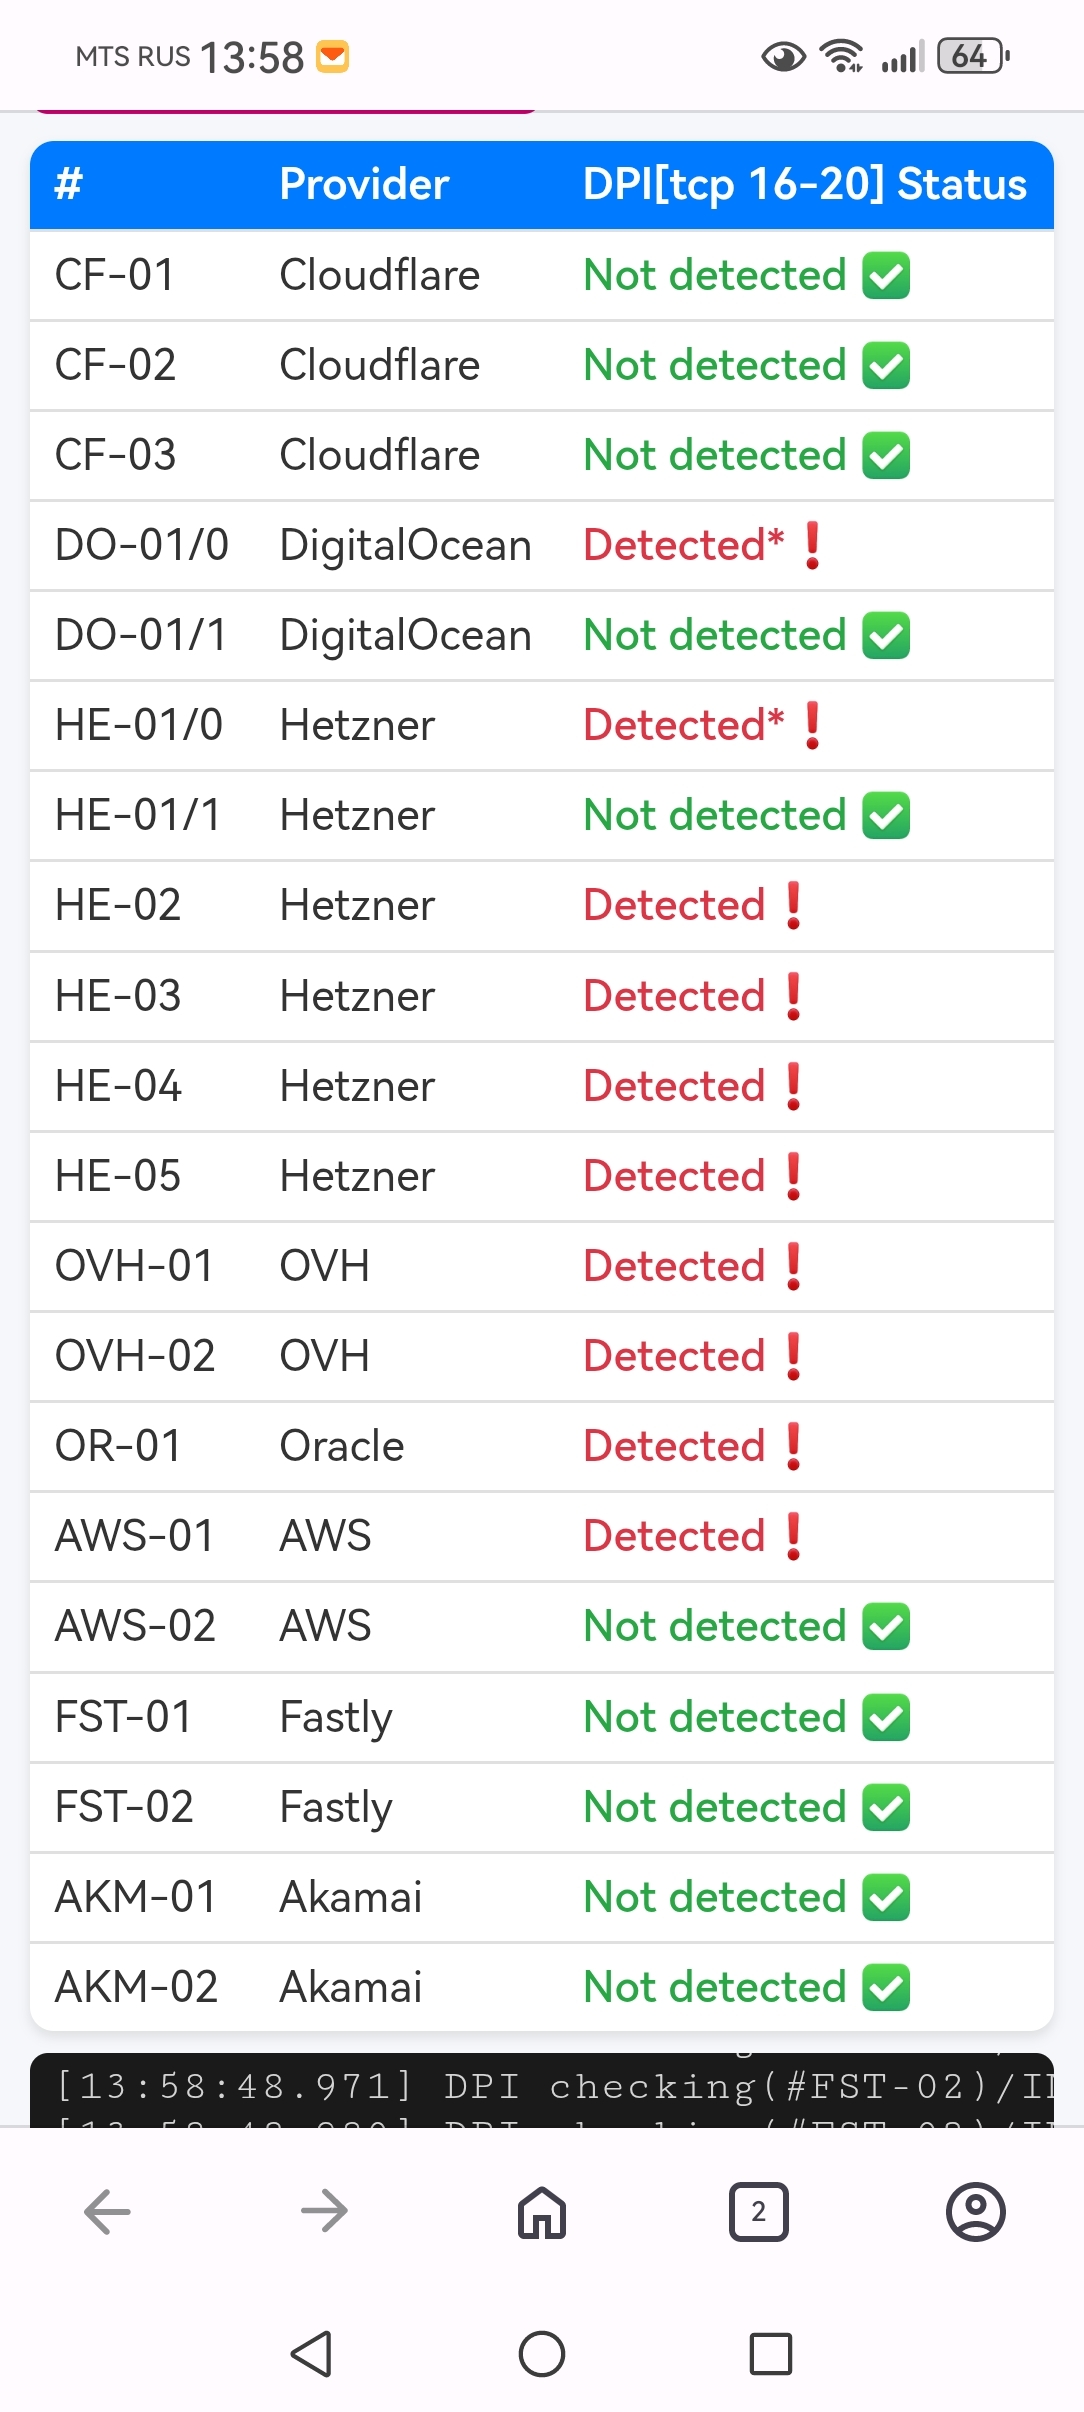Tap green checkmark in AWS-02 row
Viewport: 1084px width, 2412px height.
[x=886, y=1627]
